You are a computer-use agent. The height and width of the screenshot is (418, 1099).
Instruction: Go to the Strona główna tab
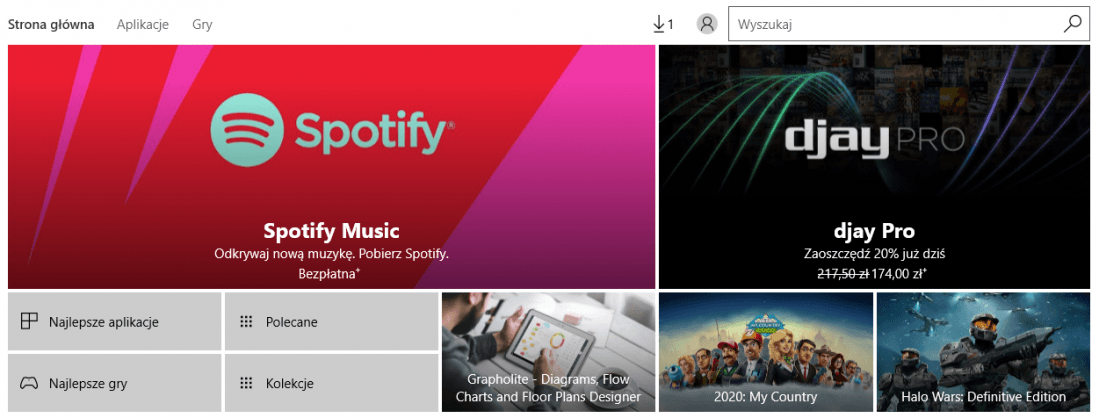[x=50, y=25]
